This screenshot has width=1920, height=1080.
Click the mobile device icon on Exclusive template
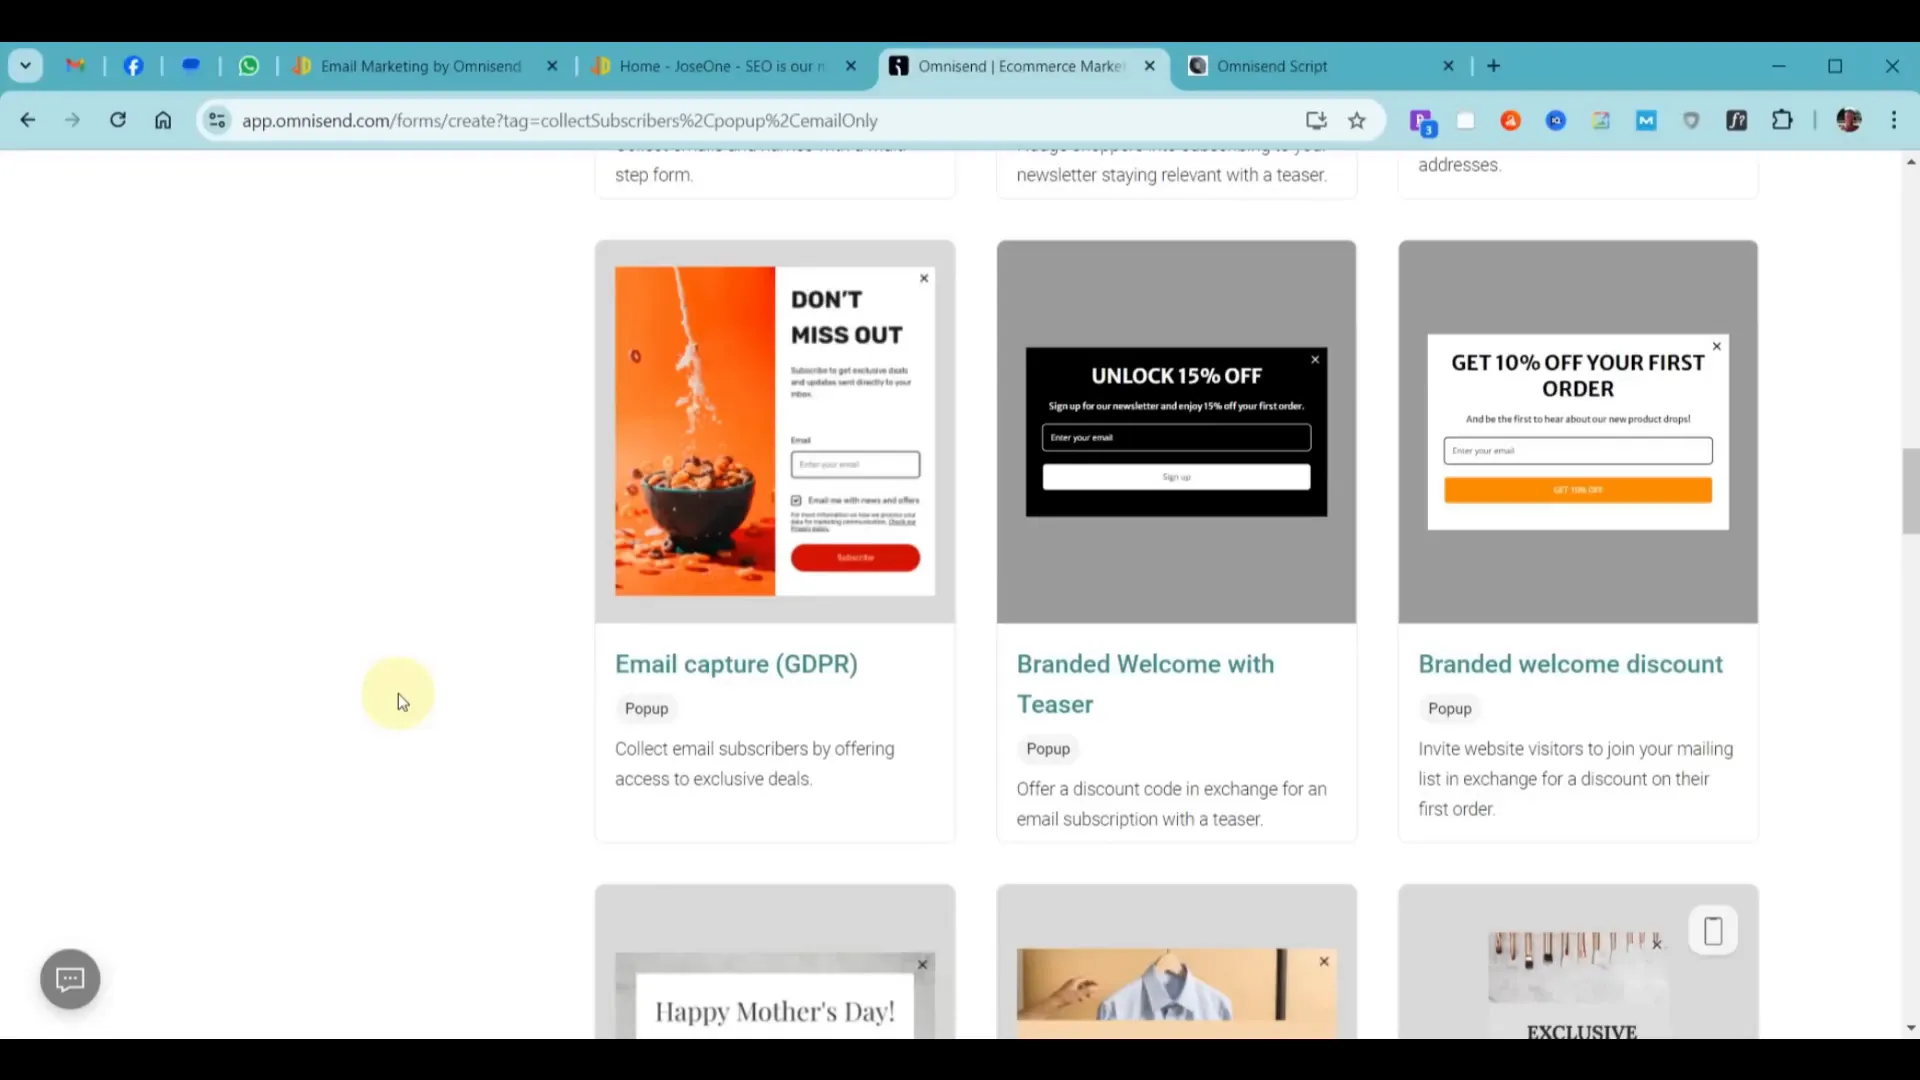coord(1713,931)
